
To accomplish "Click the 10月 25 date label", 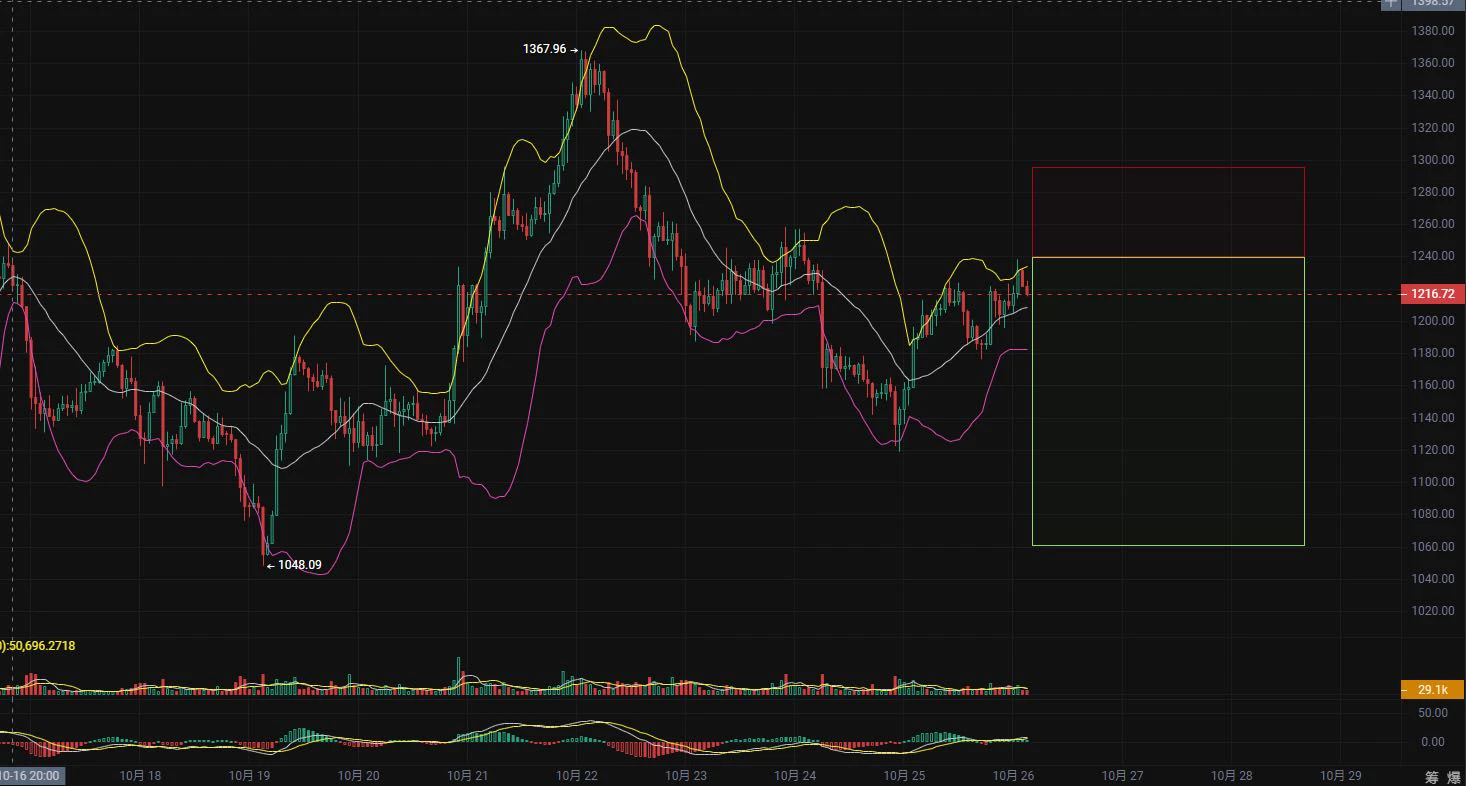I will coord(904,775).
